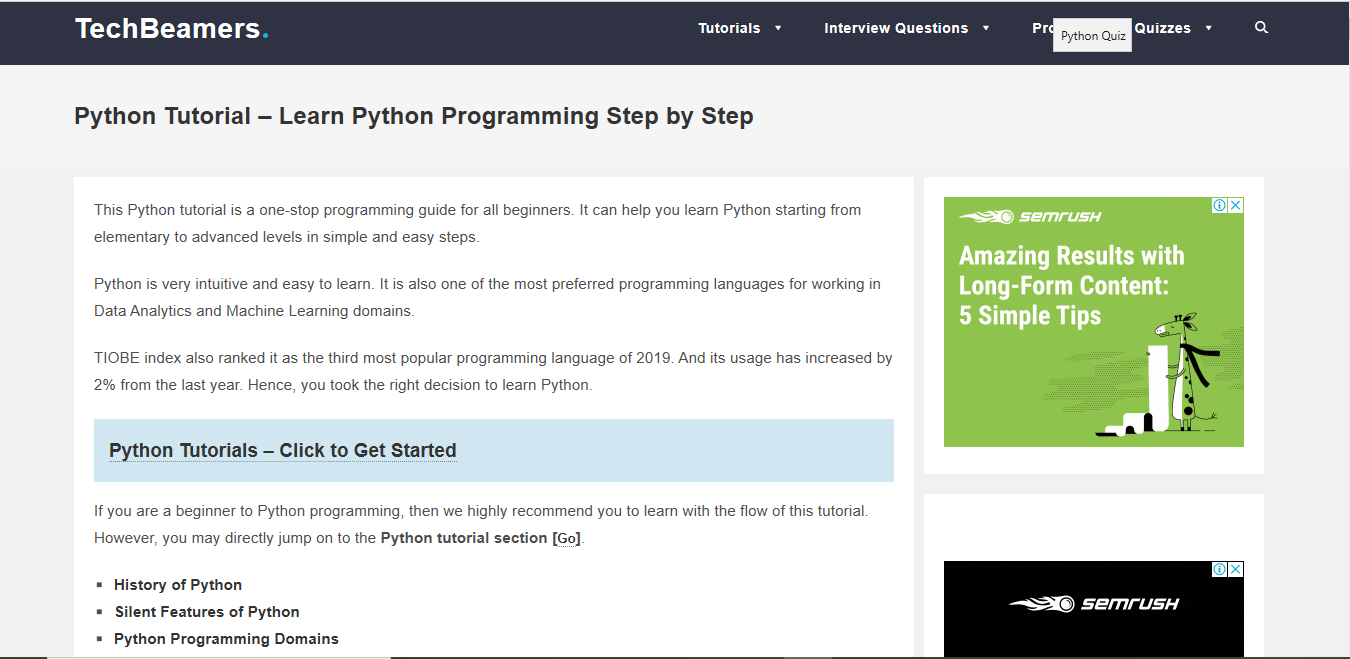The image size is (1350, 659).
Task: Click 'Python Programming Domains' in the list
Action: [x=226, y=638]
